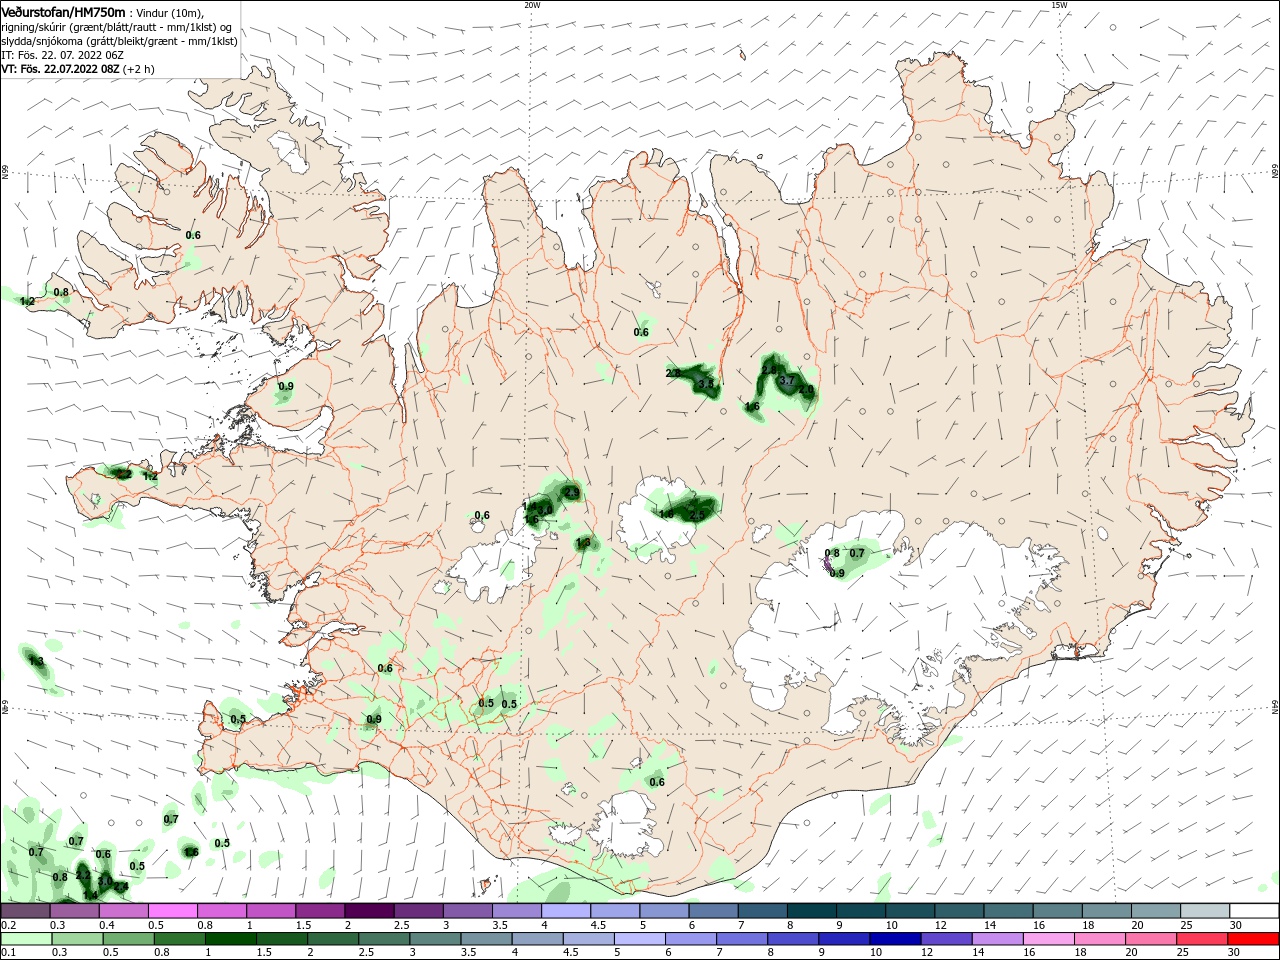The height and width of the screenshot is (960, 1280).
Task: Click the 3.7 precipitation value on the map
Action: [787, 380]
